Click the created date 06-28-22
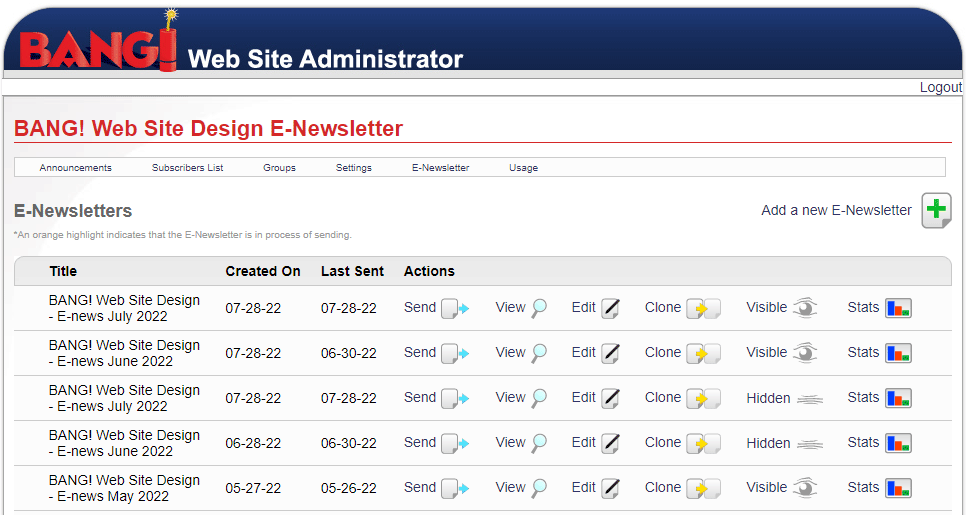This screenshot has width=967, height=515. pos(253,443)
